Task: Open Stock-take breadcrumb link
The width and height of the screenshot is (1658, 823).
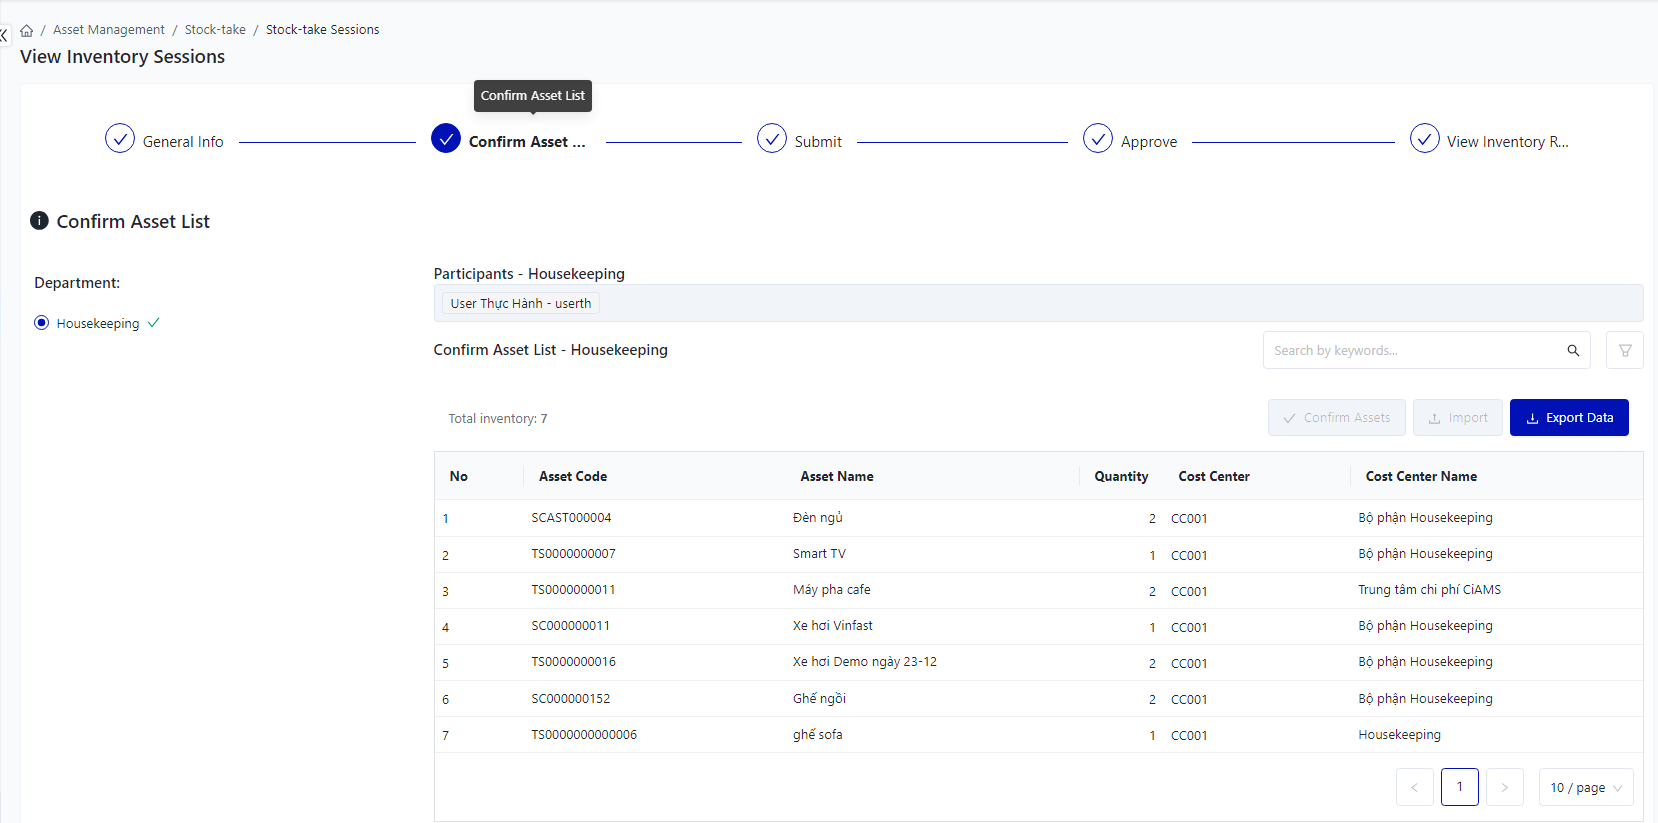Action: click(x=215, y=30)
